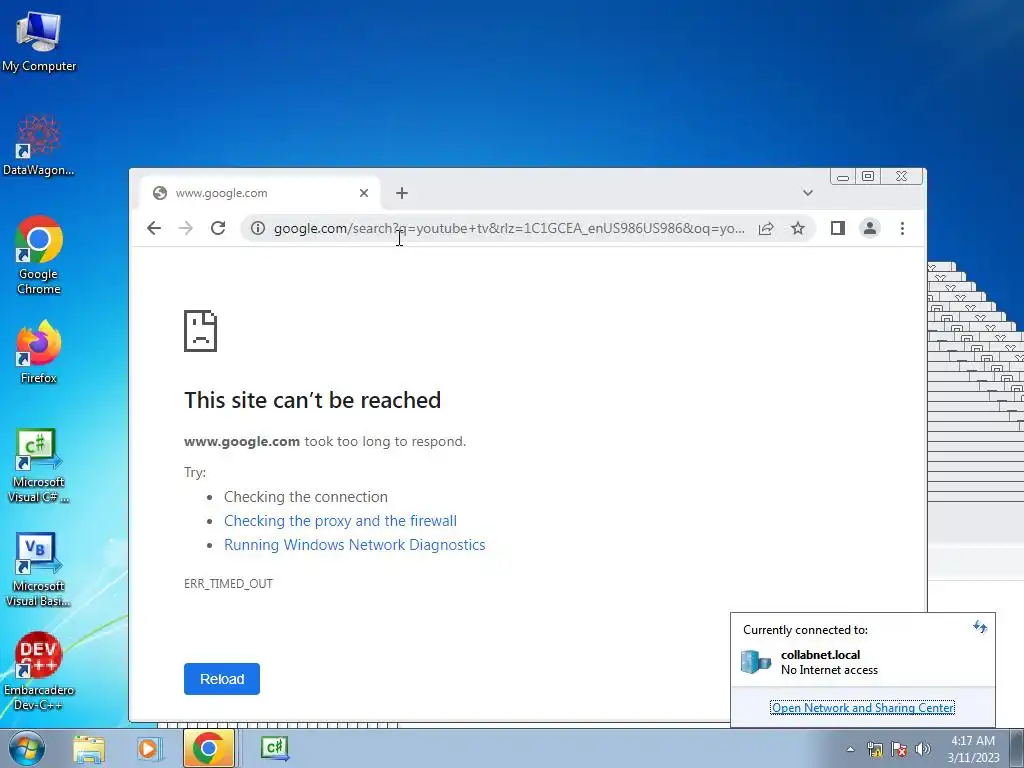This screenshot has height=768, width=1024.
Task: Click the network tray icon
Action: point(874,749)
